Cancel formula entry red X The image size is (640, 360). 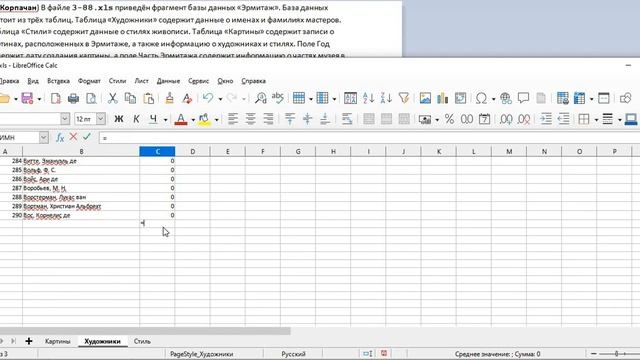pyautogui.click(x=73, y=137)
